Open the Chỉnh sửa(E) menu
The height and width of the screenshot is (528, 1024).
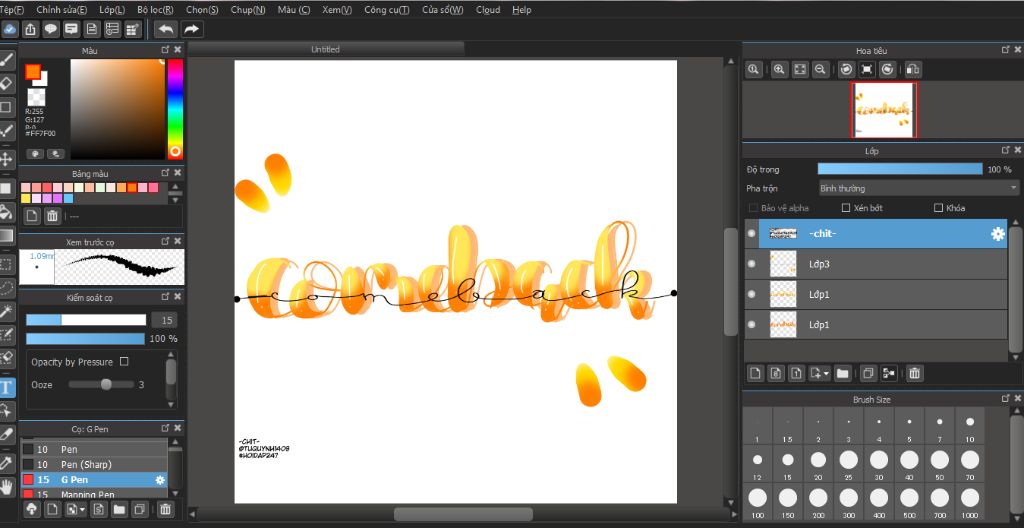tap(61, 10)
